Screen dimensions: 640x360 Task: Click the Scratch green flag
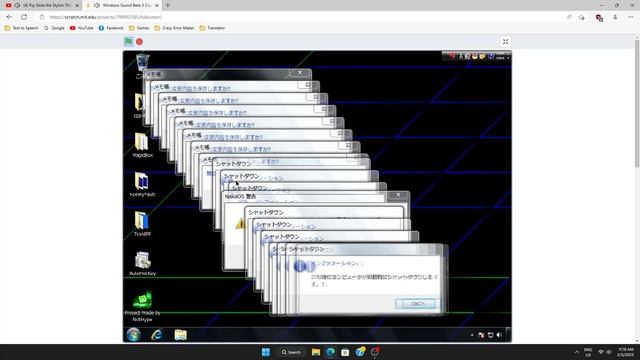(128, 41)
